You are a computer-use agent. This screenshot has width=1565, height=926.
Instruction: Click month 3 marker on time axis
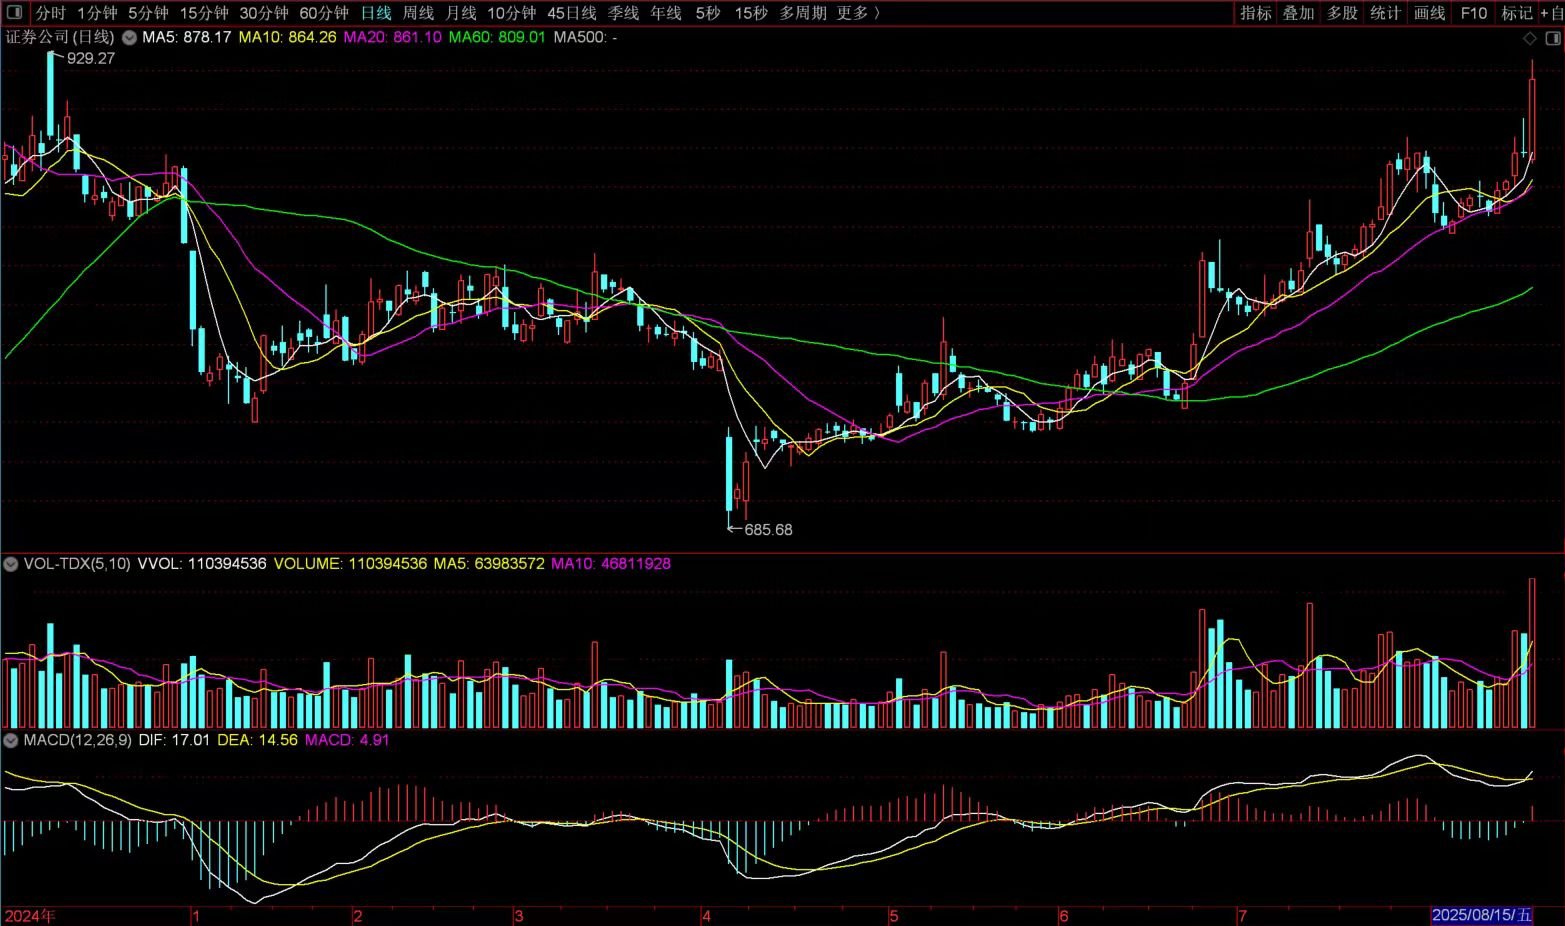pyautogui.click(x=518, y=916)
